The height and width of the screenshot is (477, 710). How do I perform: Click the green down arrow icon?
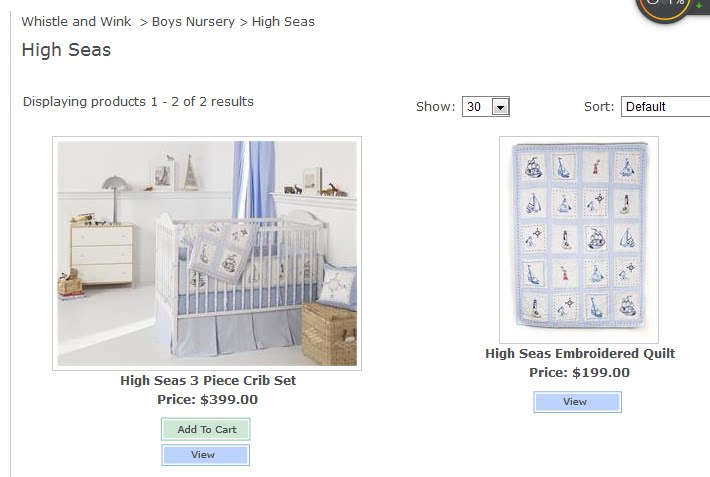(x=697, y=5)
